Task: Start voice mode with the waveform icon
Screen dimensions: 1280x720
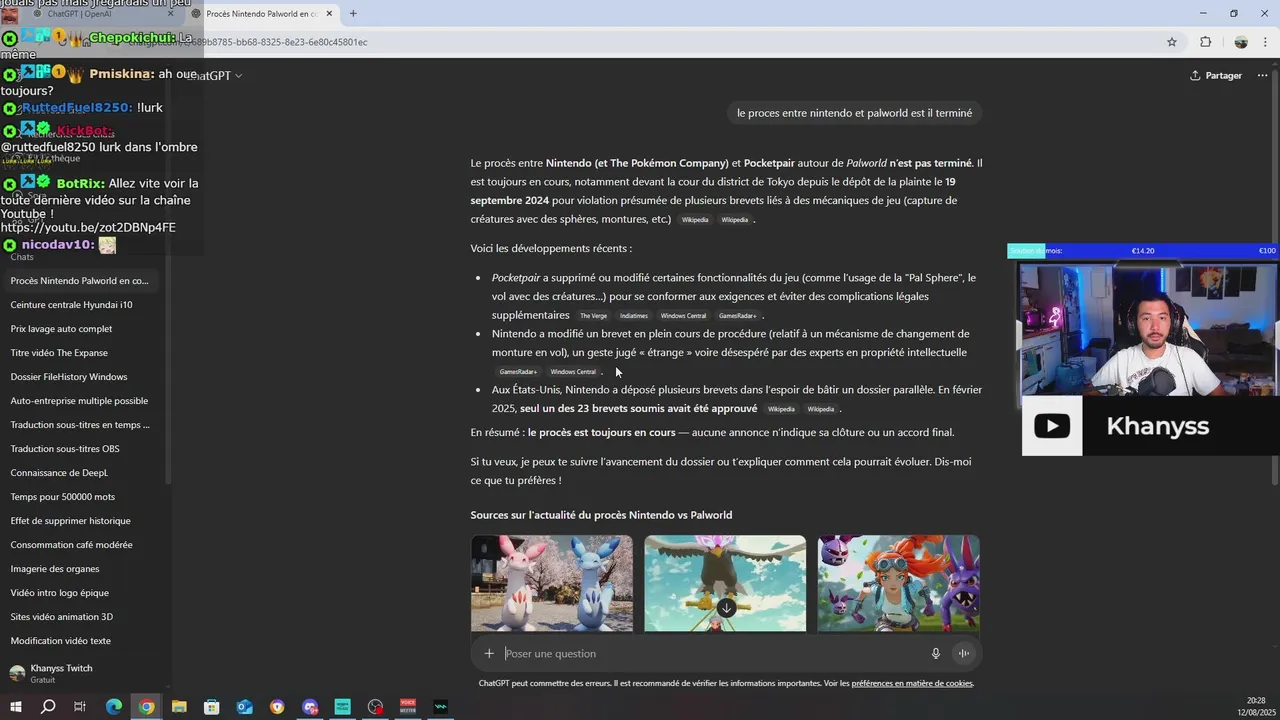Action: coord(964,654)
